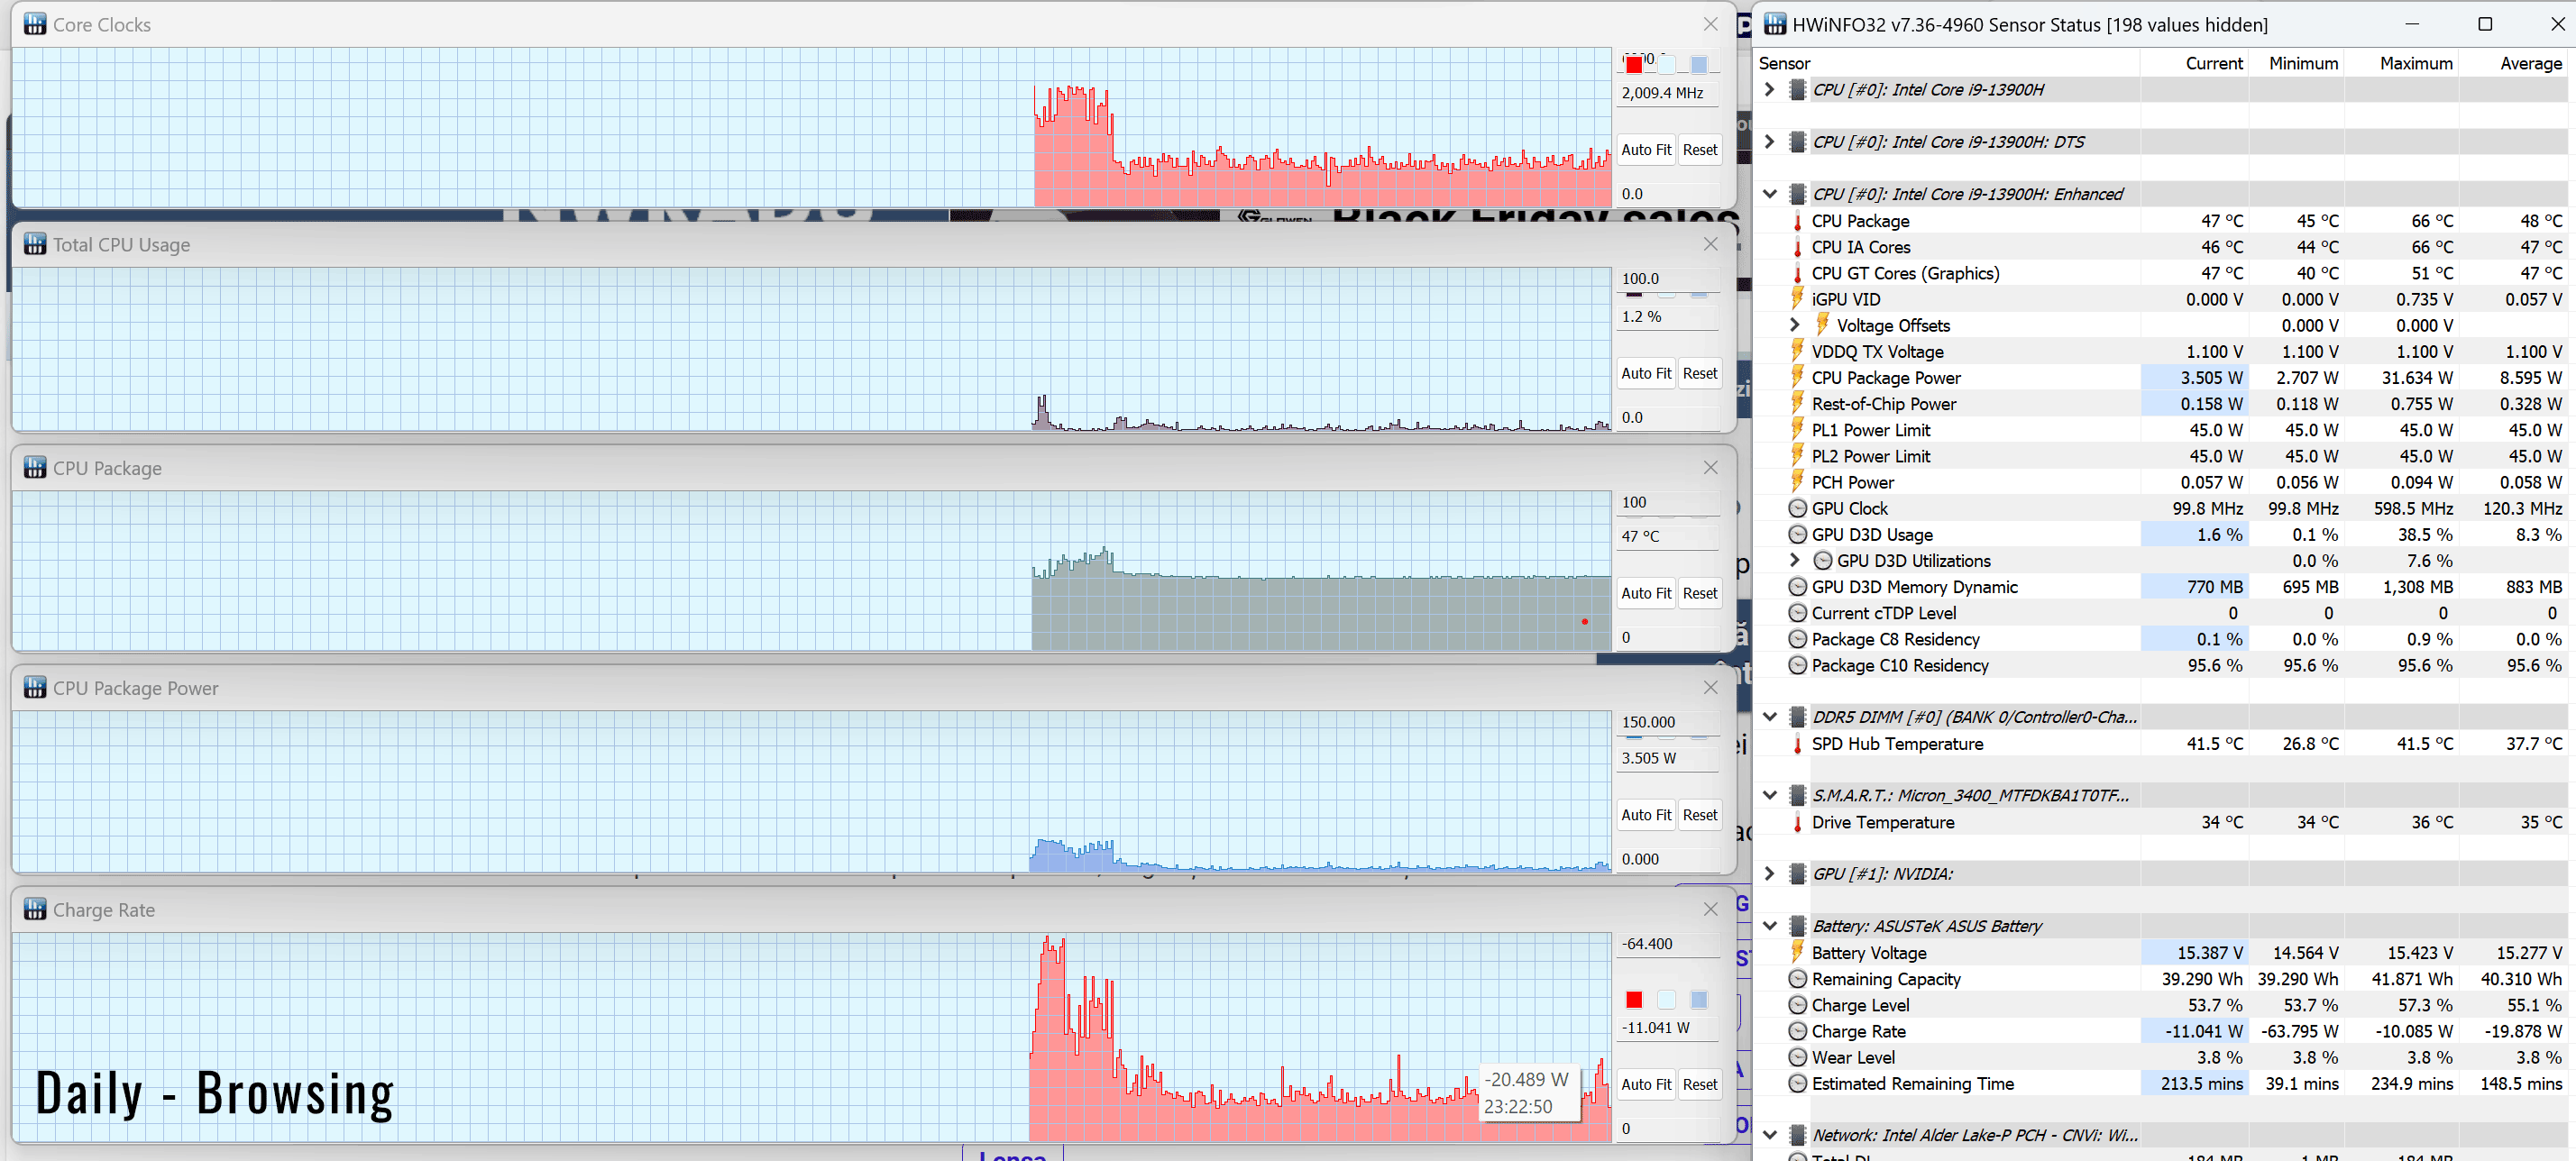
Task: Click the round icon beside Estimated Remaining Time
Action: (1797, 1084)
